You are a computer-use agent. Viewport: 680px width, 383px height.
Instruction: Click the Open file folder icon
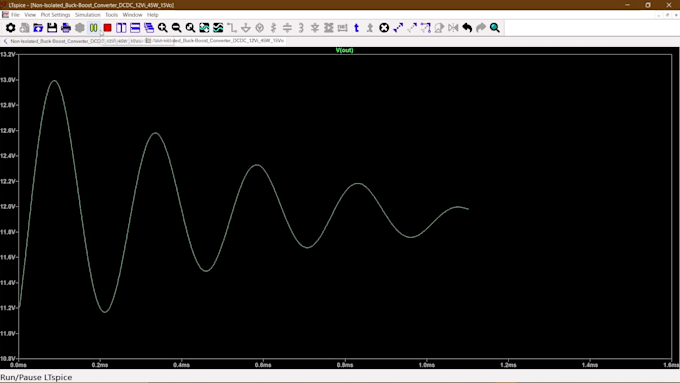click(x=38, y=28)
